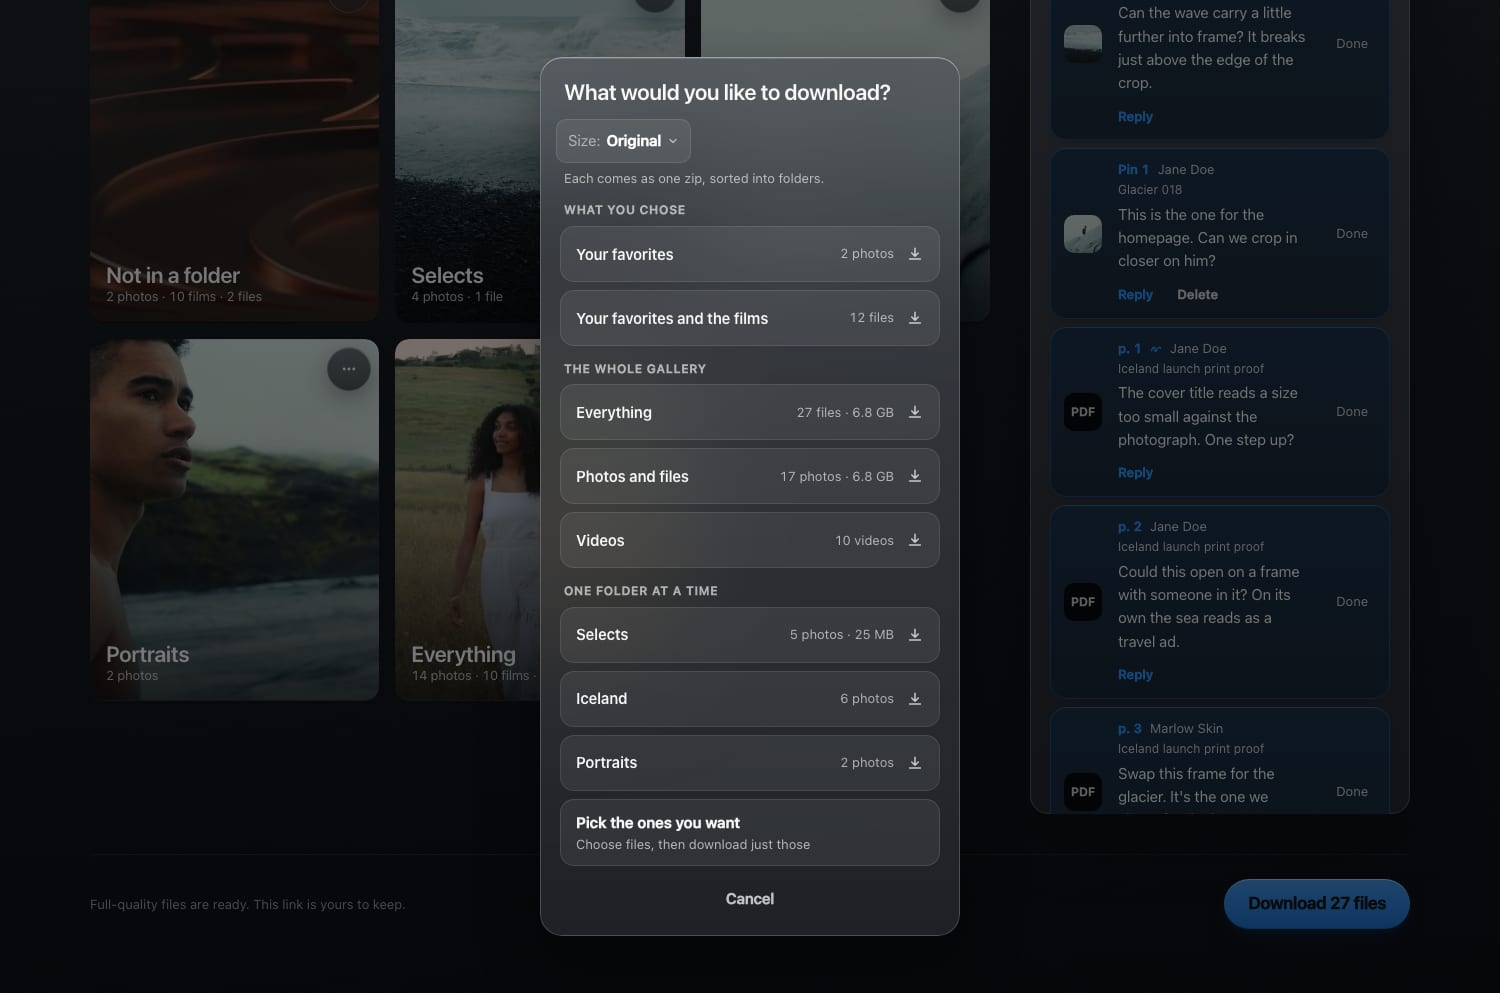
Task: Click the PDF icon on the p. 3 comment
Action: [x=1083, y=792]
